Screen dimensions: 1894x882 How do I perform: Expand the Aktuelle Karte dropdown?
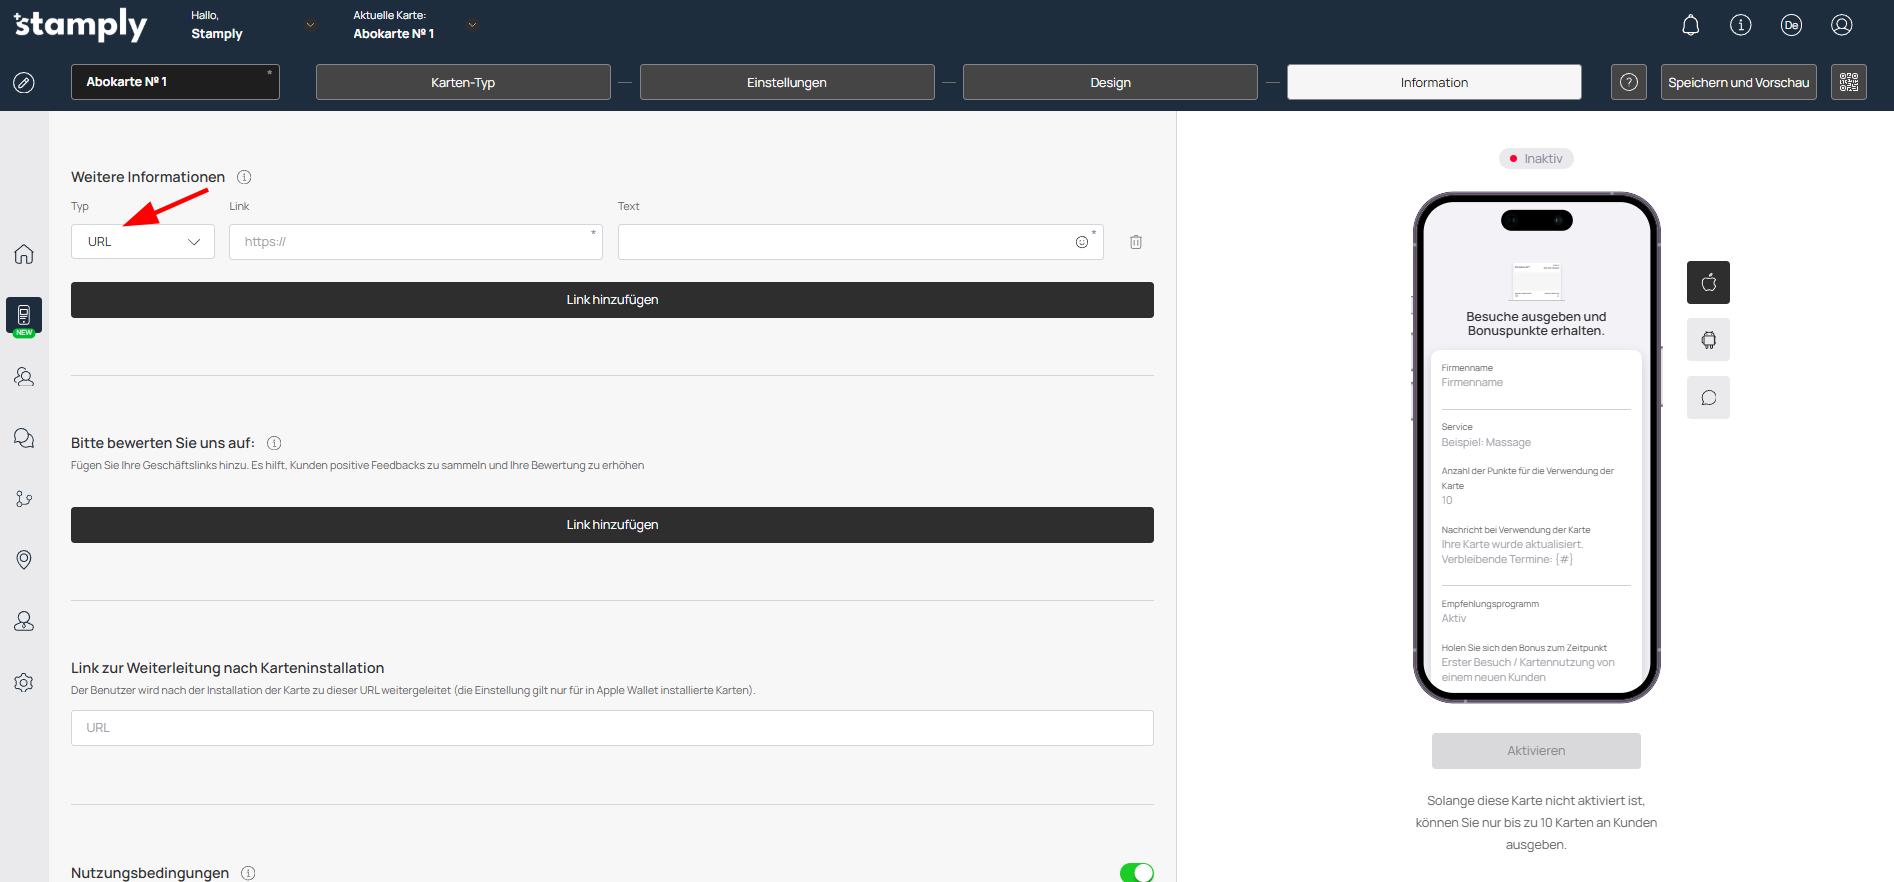tap(472, 25)
